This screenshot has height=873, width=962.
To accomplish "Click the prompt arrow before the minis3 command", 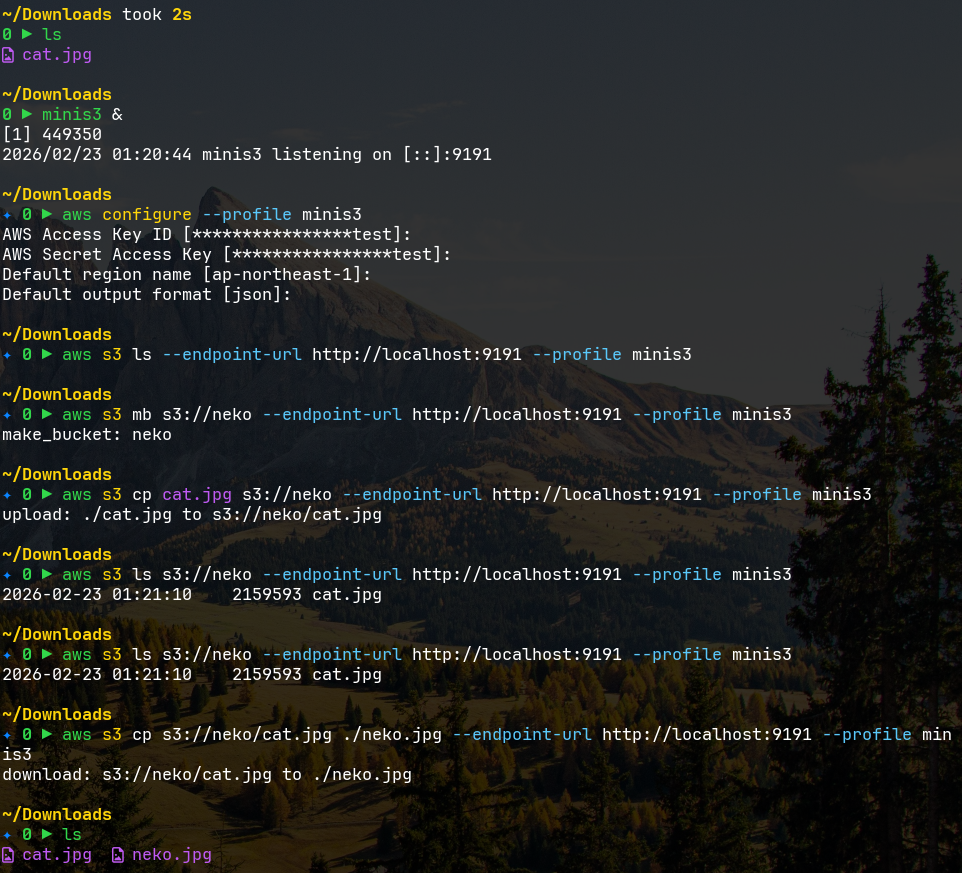I will point(27,115).
